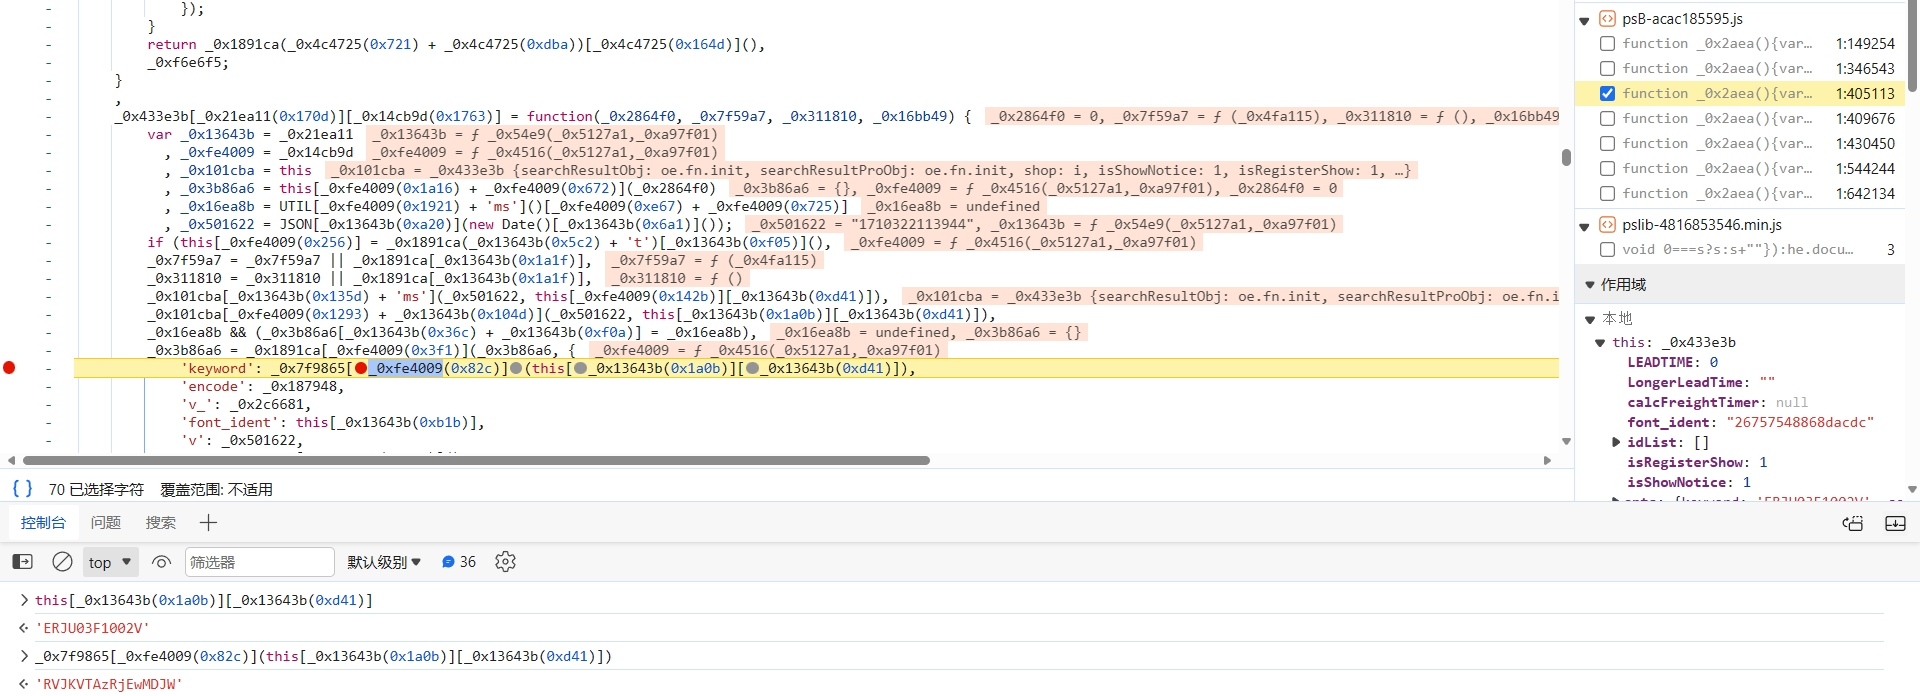Click the LongerLeadTime property row
The height and width of the screenshot is (696, 1920).
1701,382
